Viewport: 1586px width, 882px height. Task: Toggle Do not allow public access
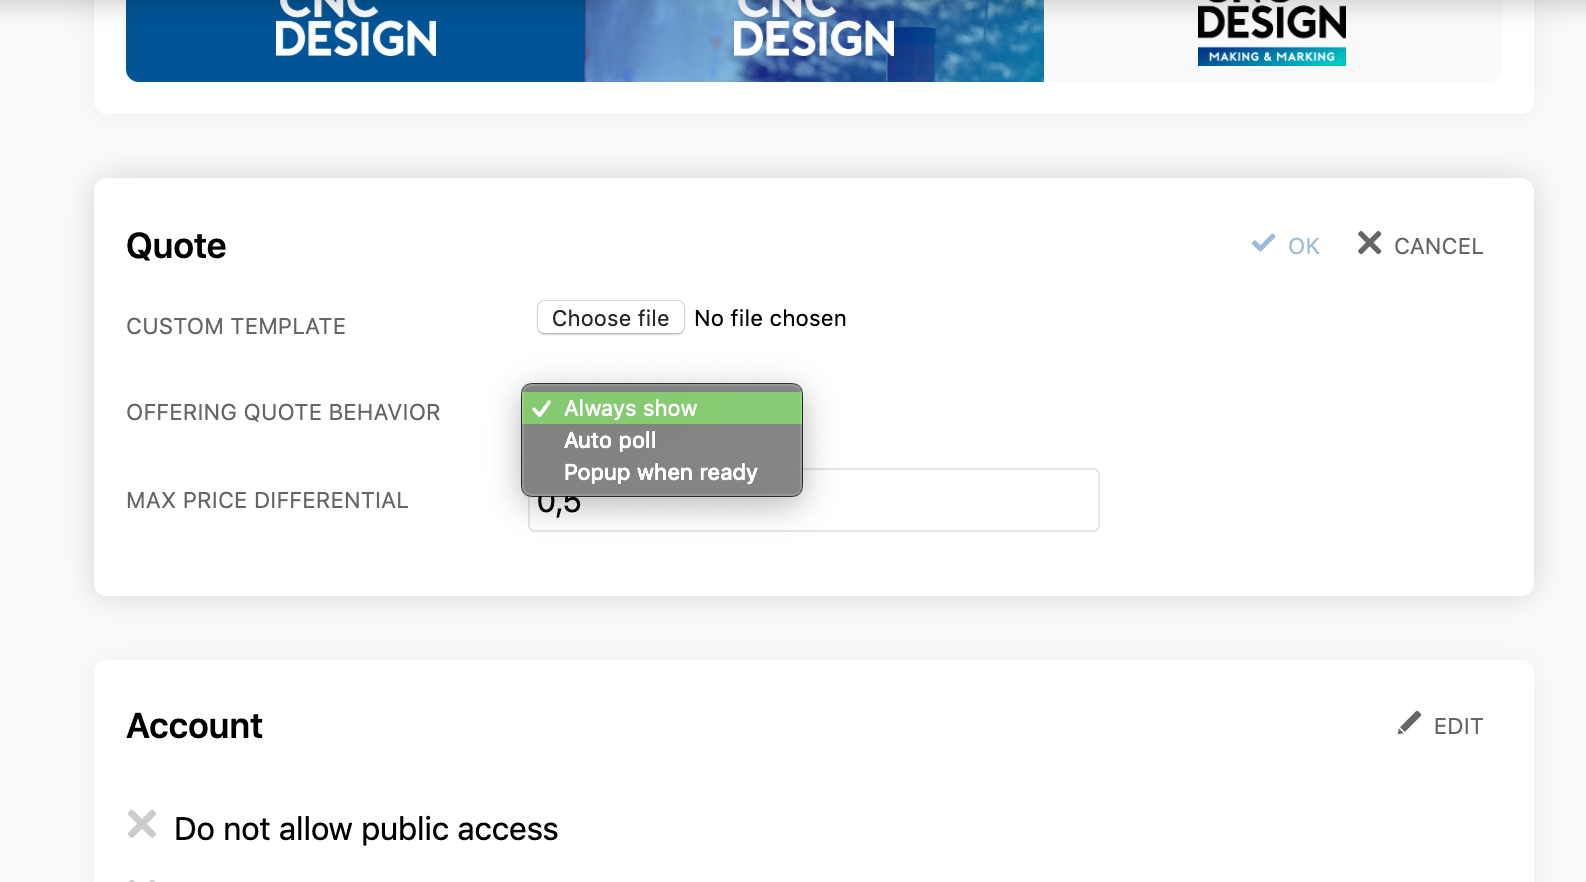(x=366, y=829)
